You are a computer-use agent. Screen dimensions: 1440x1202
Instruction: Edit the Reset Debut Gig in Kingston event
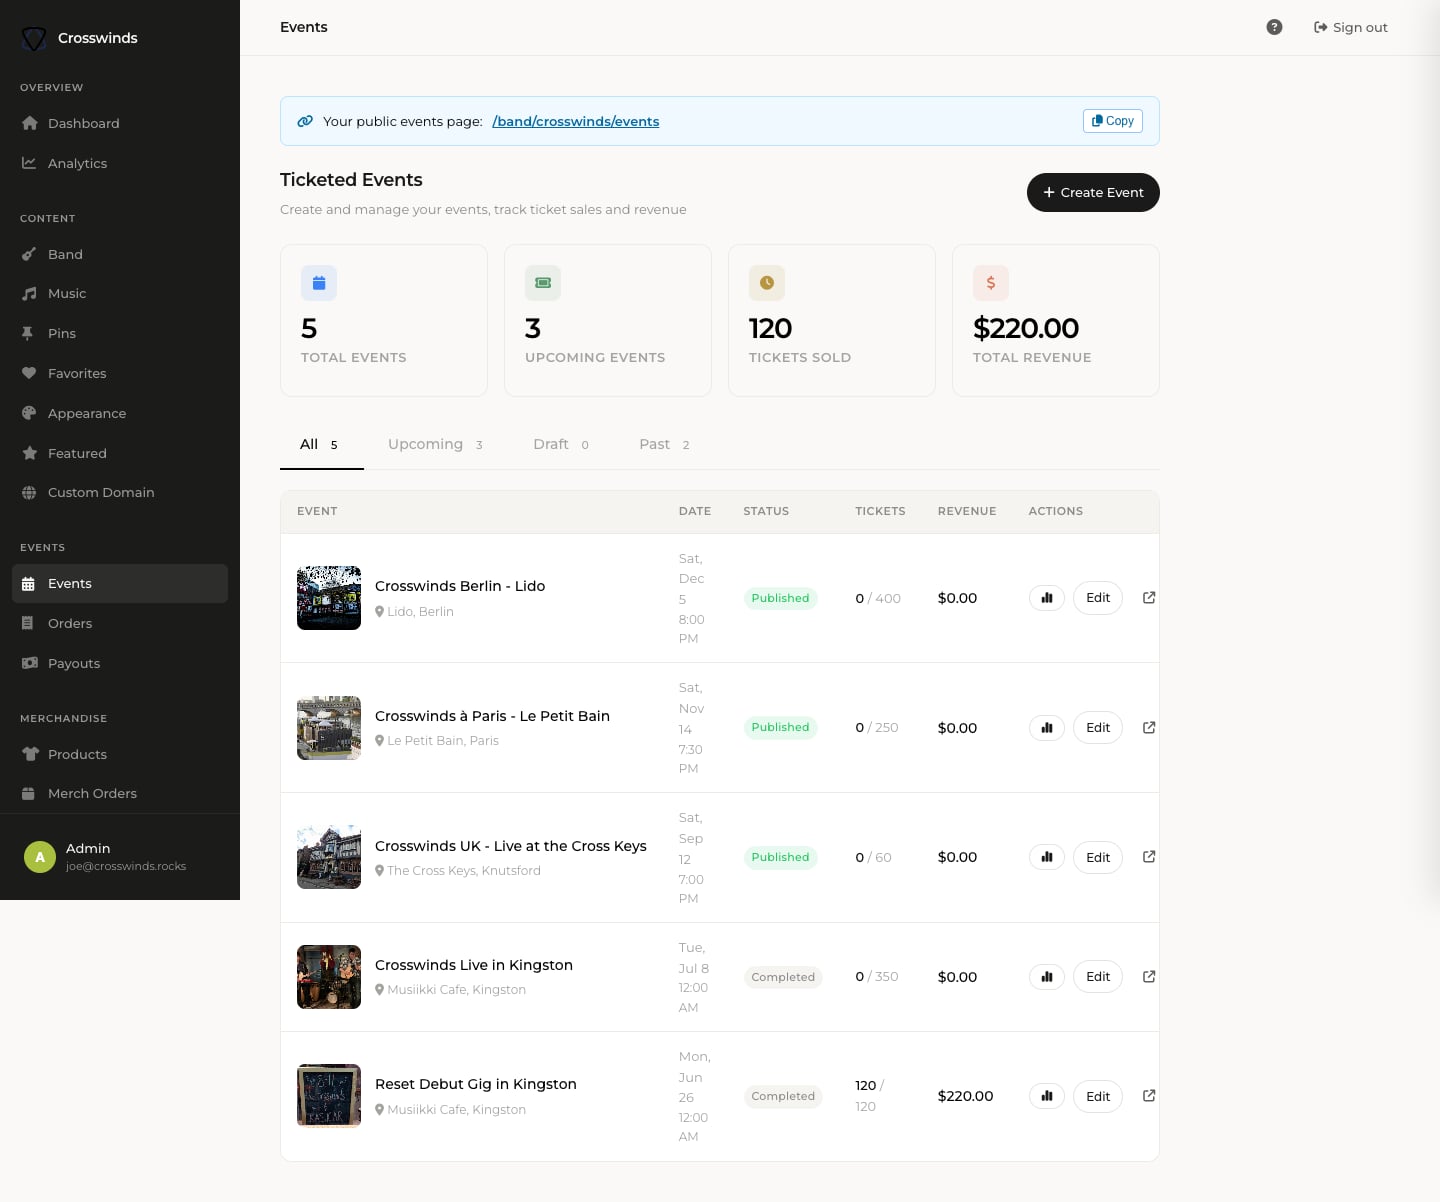tap(1098, 1096)
